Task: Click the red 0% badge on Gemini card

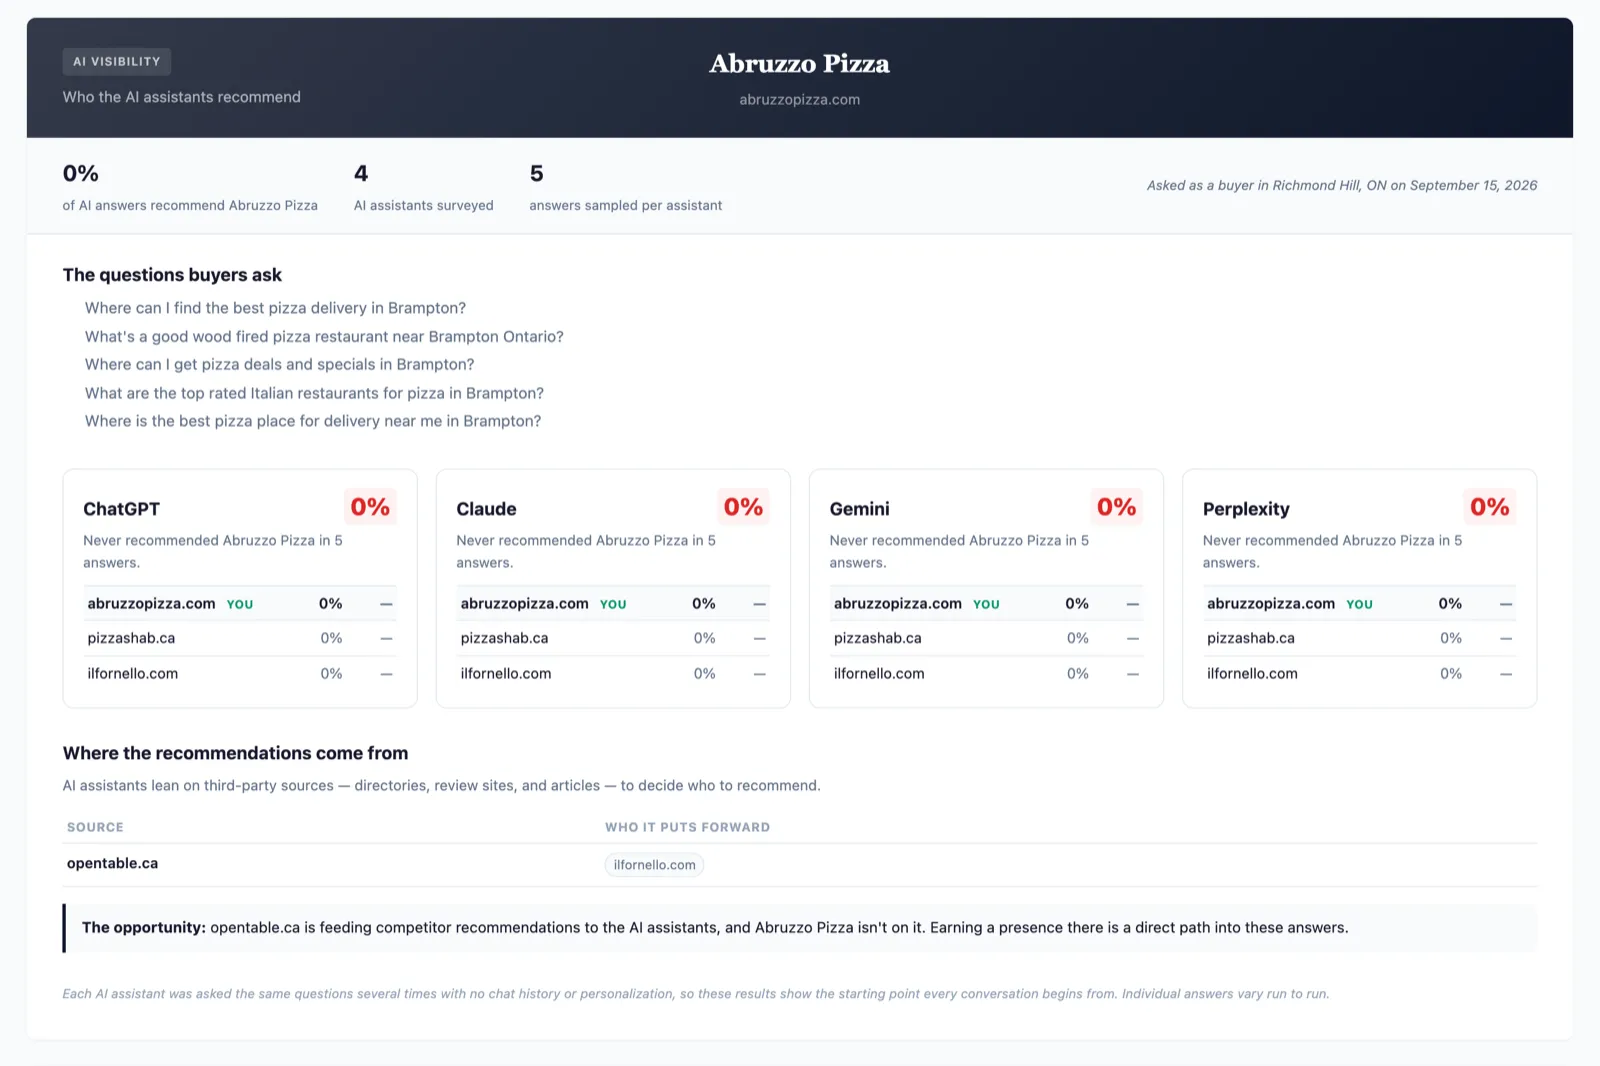Action: tap(1116, 507)
